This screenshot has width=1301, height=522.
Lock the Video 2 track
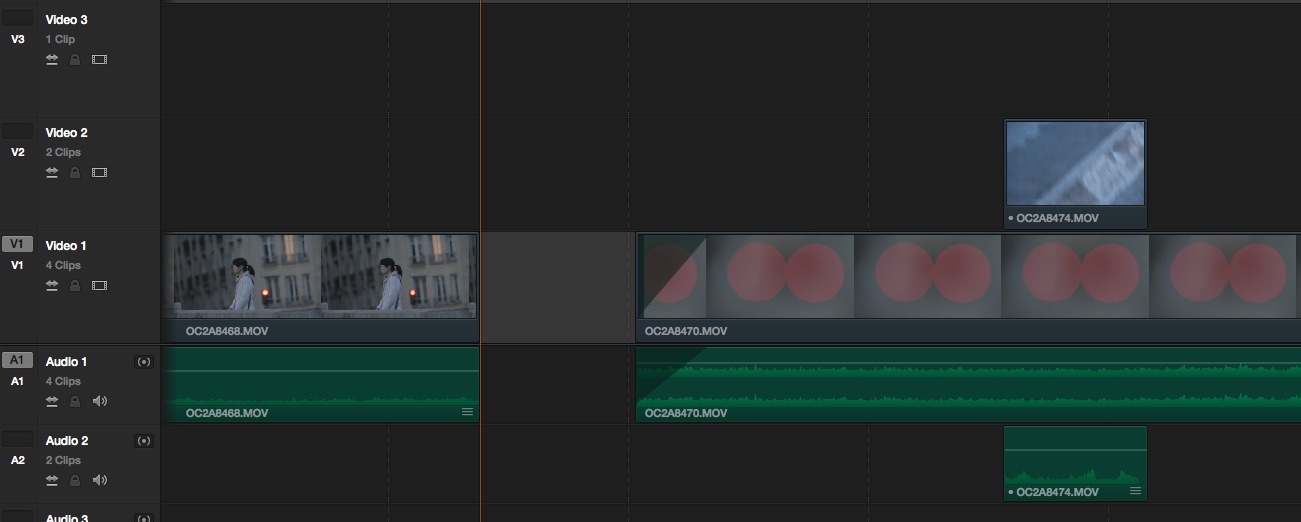(x=75, y=173)
